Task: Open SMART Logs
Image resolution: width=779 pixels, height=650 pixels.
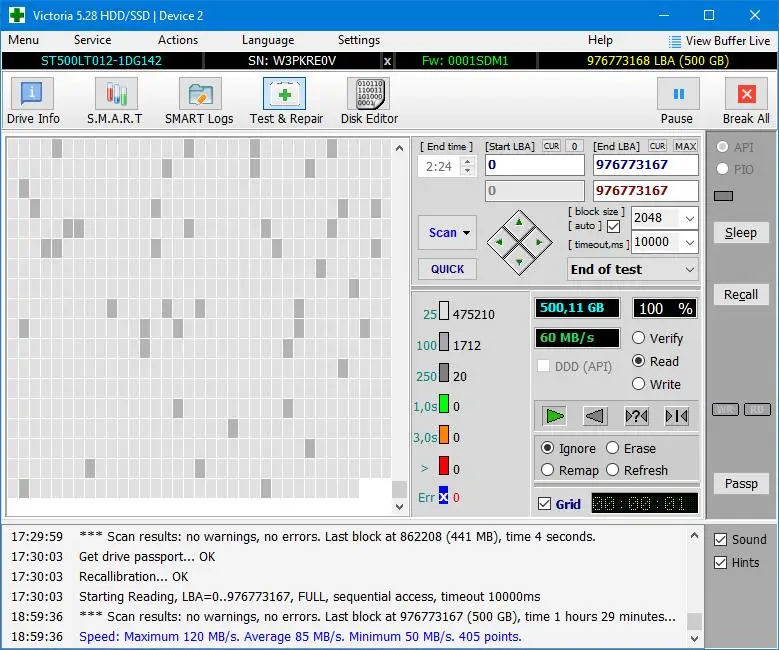Action: click(199, 101)
